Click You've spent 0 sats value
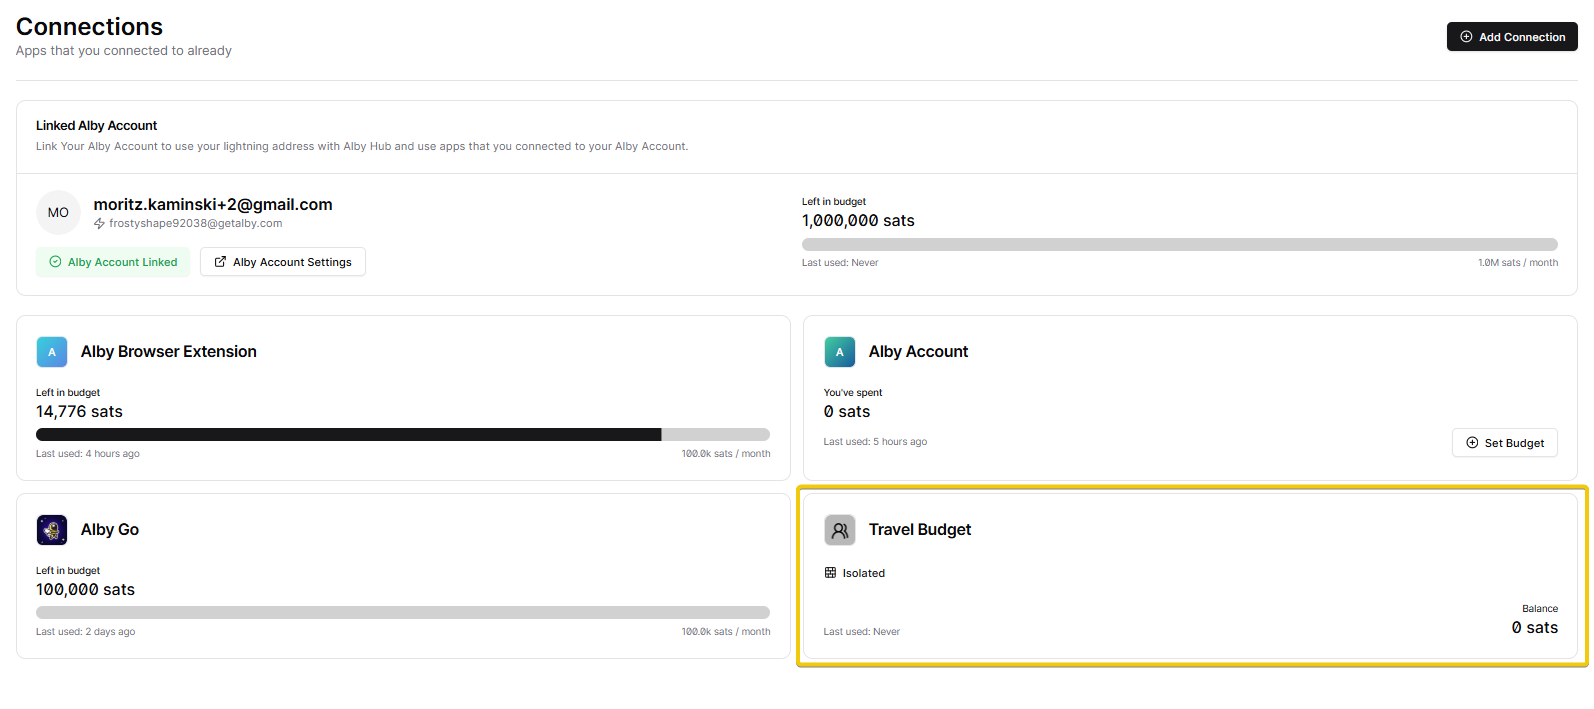 coord(846,412)
